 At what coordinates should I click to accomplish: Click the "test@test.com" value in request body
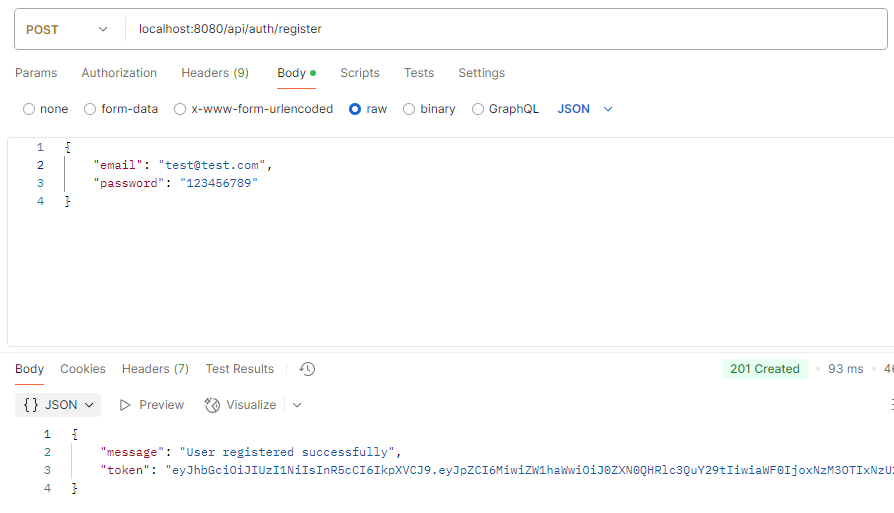212,165
